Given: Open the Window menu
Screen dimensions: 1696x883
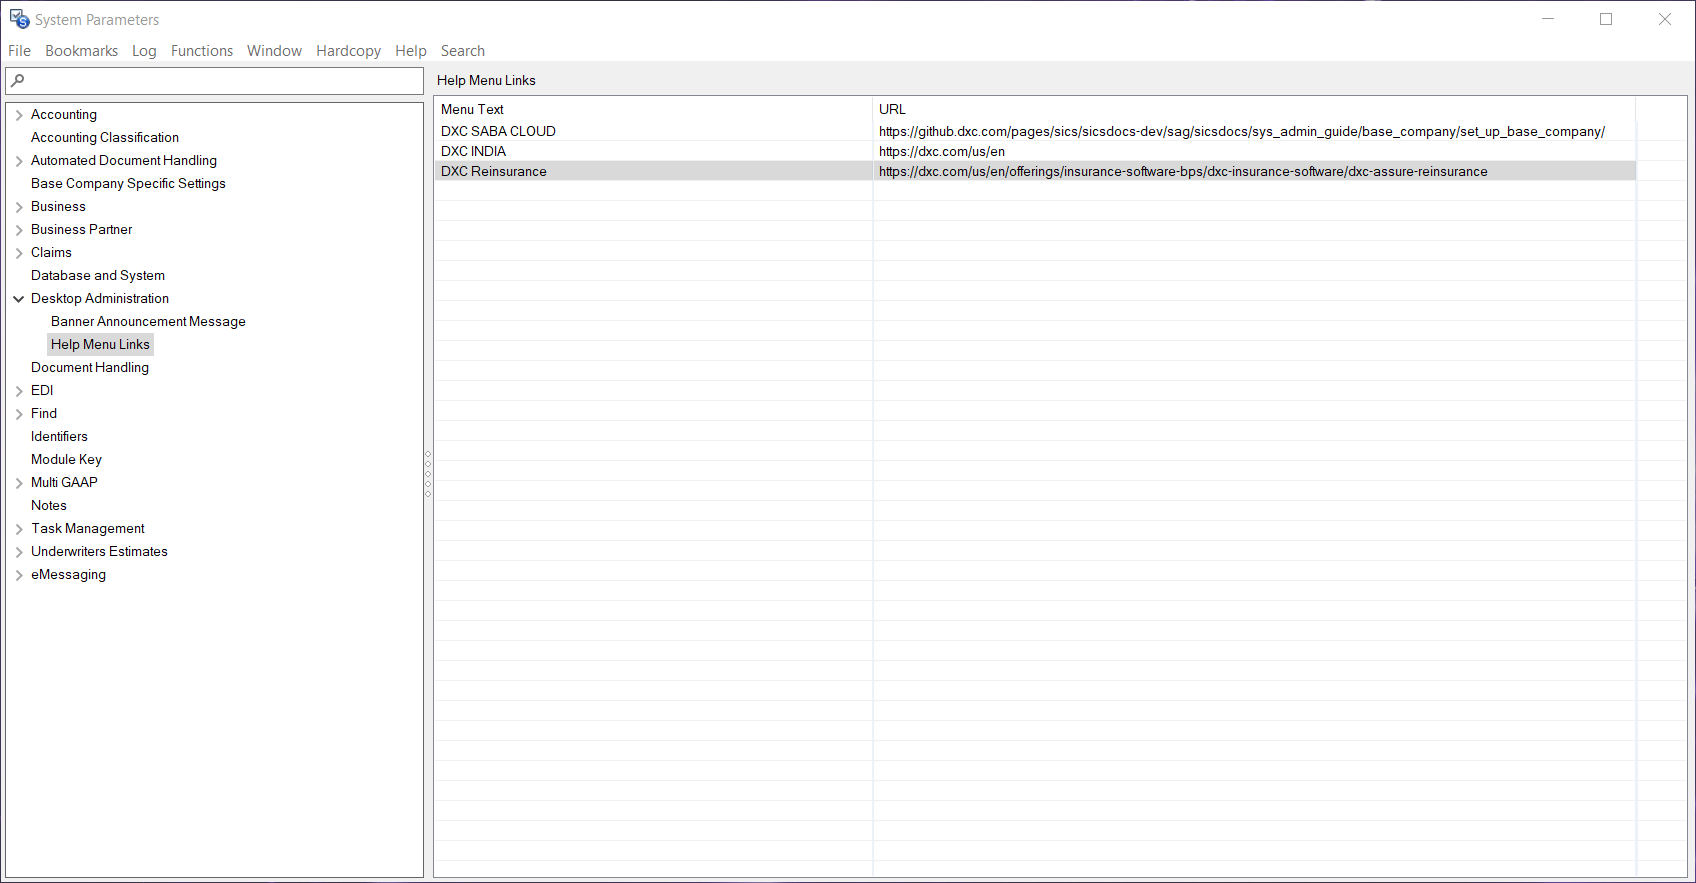Looking at the screenshot, I should pyautogui.click(x=274, y=51).
